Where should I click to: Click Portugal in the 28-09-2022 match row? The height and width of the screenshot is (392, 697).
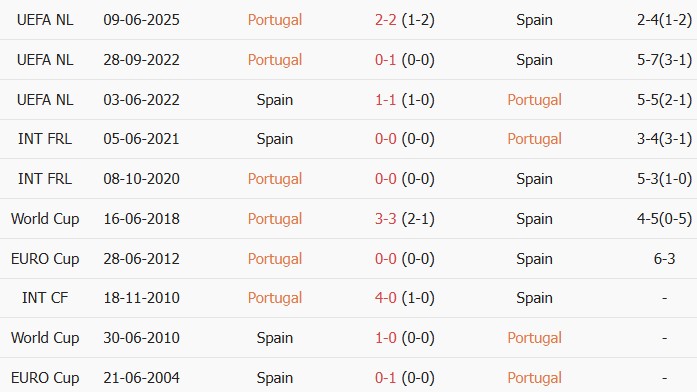[275, 60]
